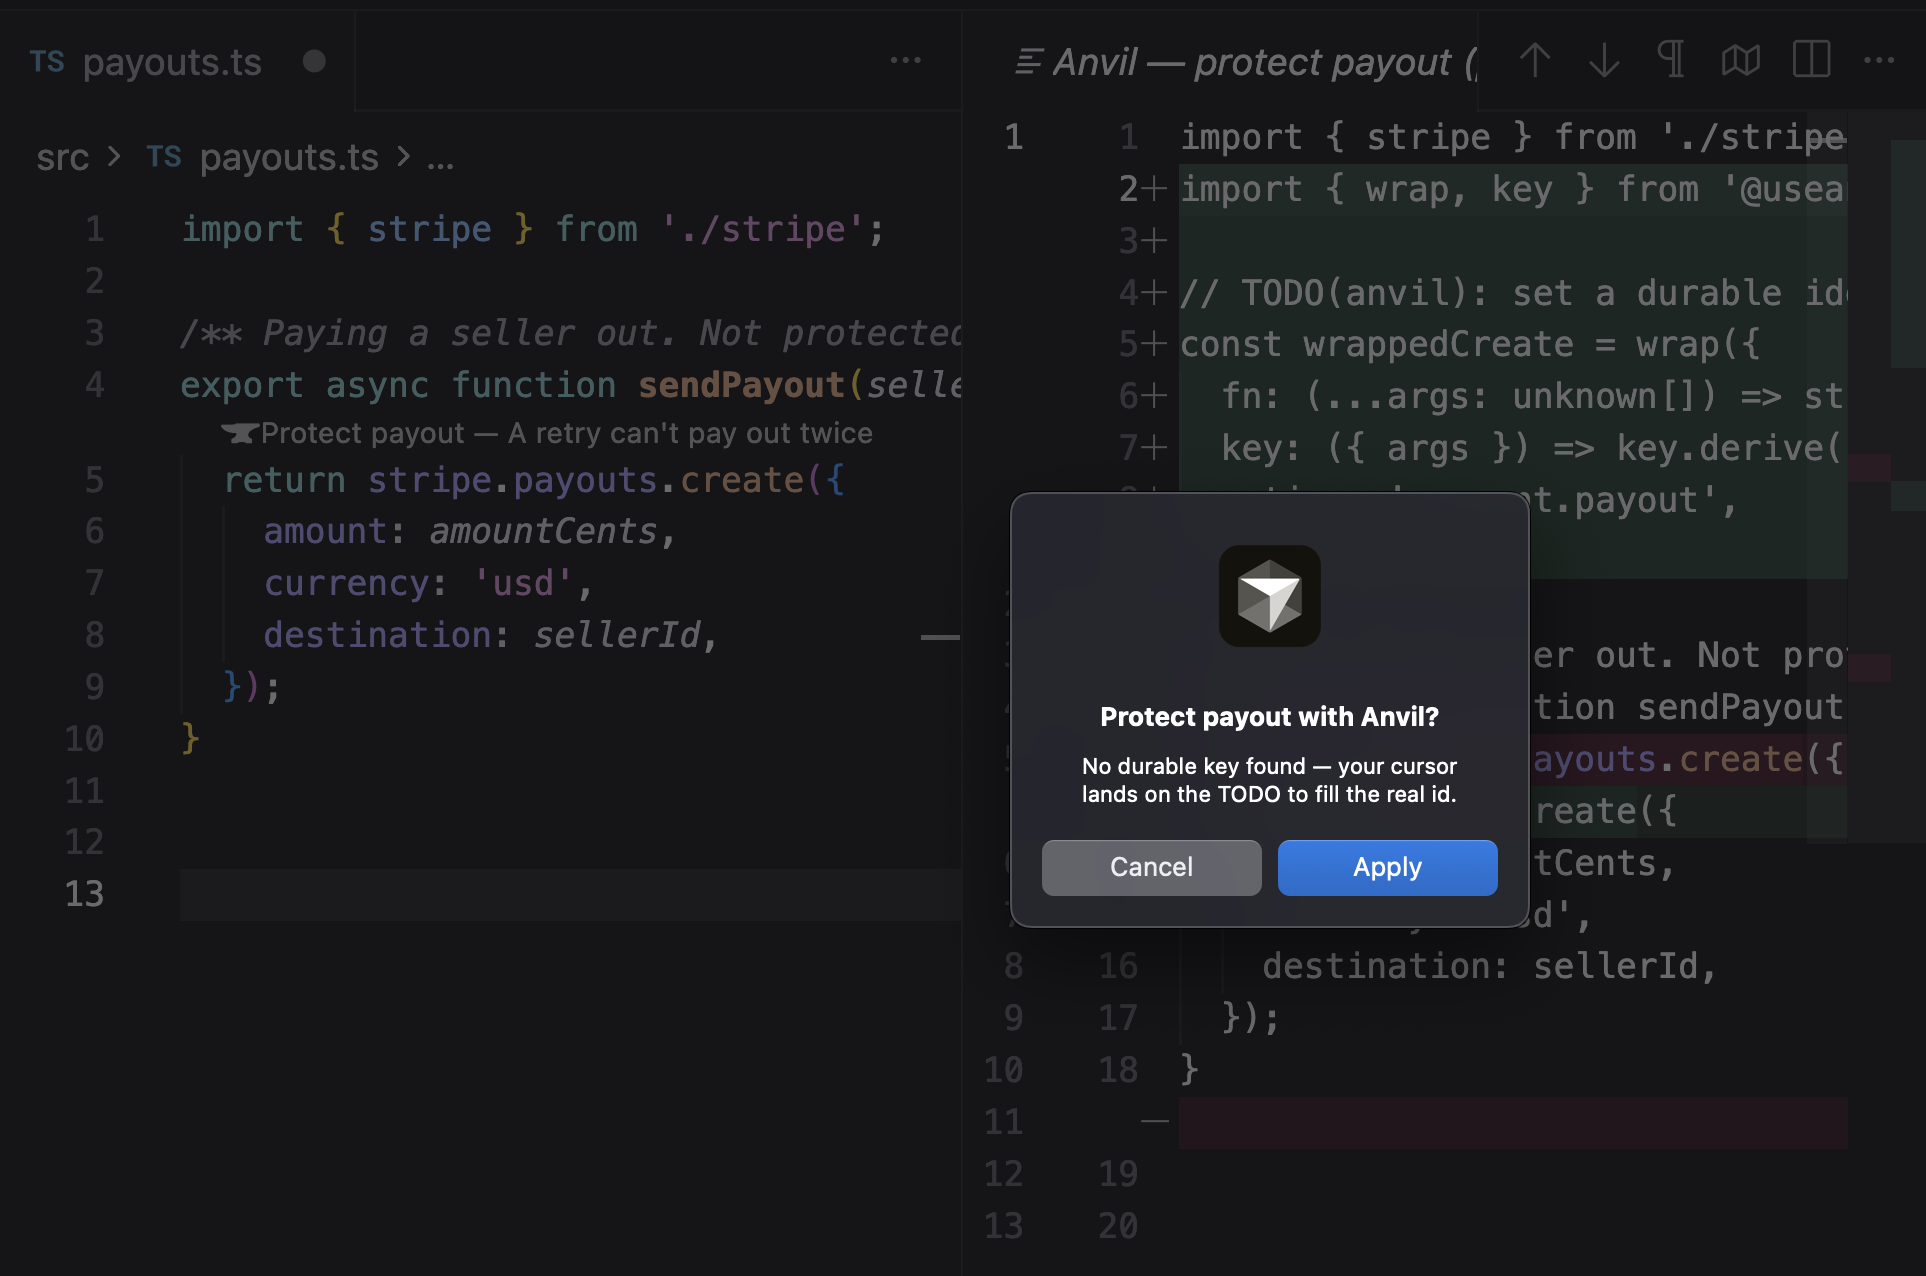Click the src breadcrumb folder
The height and width of the screenshot is (1276, 1926).
(62, 157)
